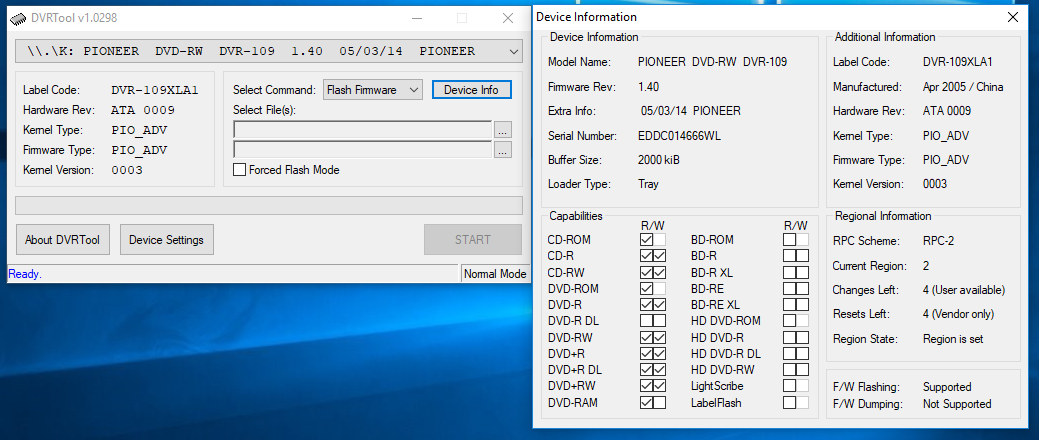Close the Device Information window
The height and width of the screenshot is (440, 1039).
(1012, 18)
